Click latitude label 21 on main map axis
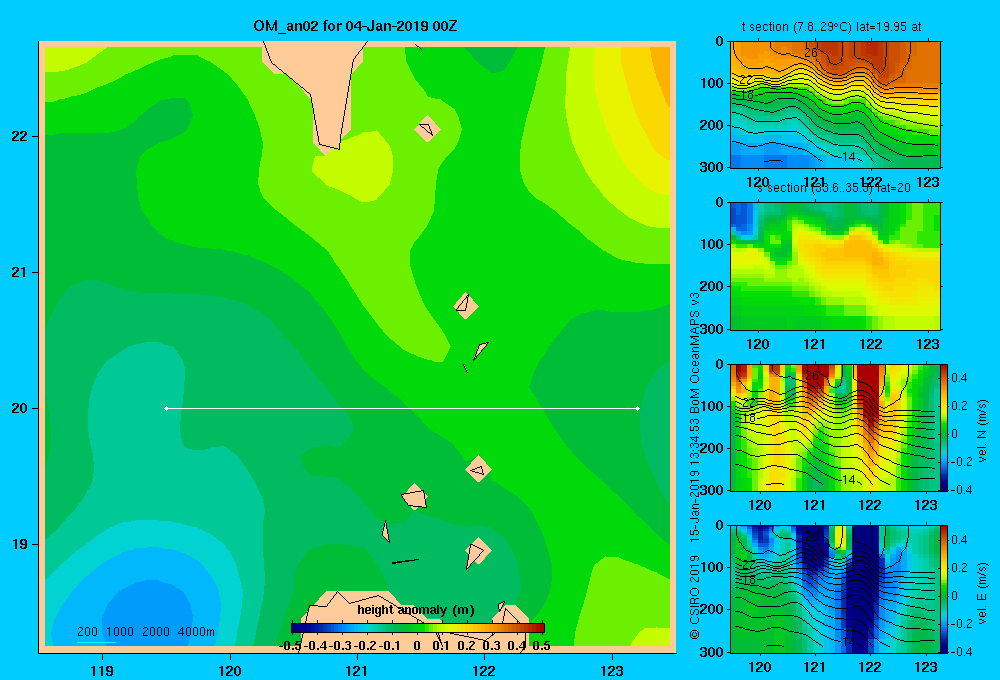The image size is (1000, 680). 20,272
